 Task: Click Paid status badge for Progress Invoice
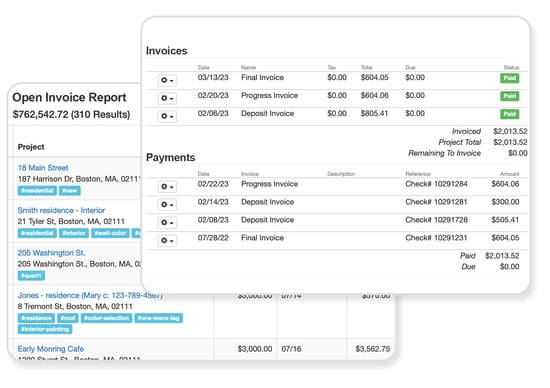(509, 96)
